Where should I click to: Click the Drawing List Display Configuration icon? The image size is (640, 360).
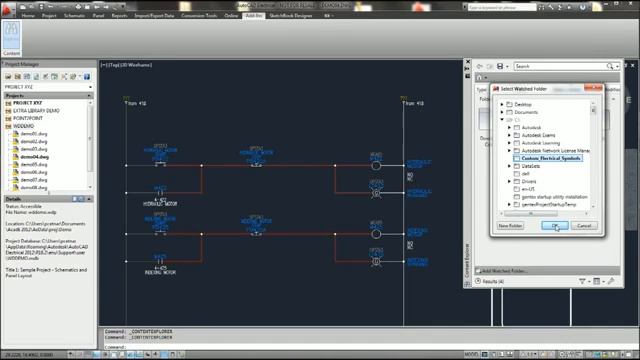(x=64, y=77)
